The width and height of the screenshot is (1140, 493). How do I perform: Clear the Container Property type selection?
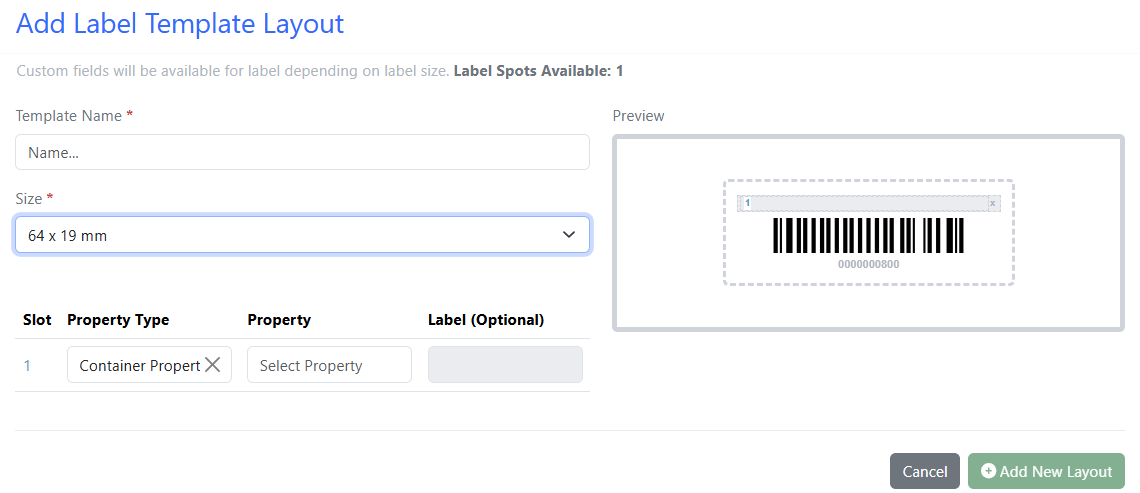212,365
